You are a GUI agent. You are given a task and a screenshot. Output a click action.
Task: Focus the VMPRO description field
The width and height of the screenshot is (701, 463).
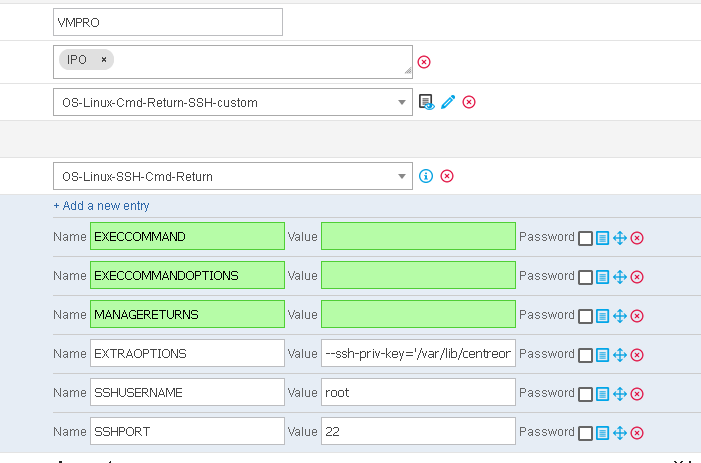[168, 22]
